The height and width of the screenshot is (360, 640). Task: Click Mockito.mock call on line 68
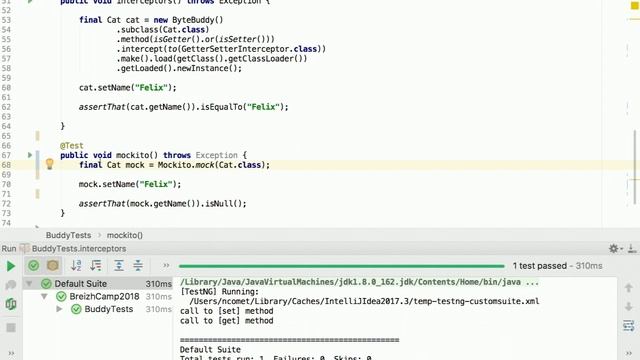tap(187, 165)
